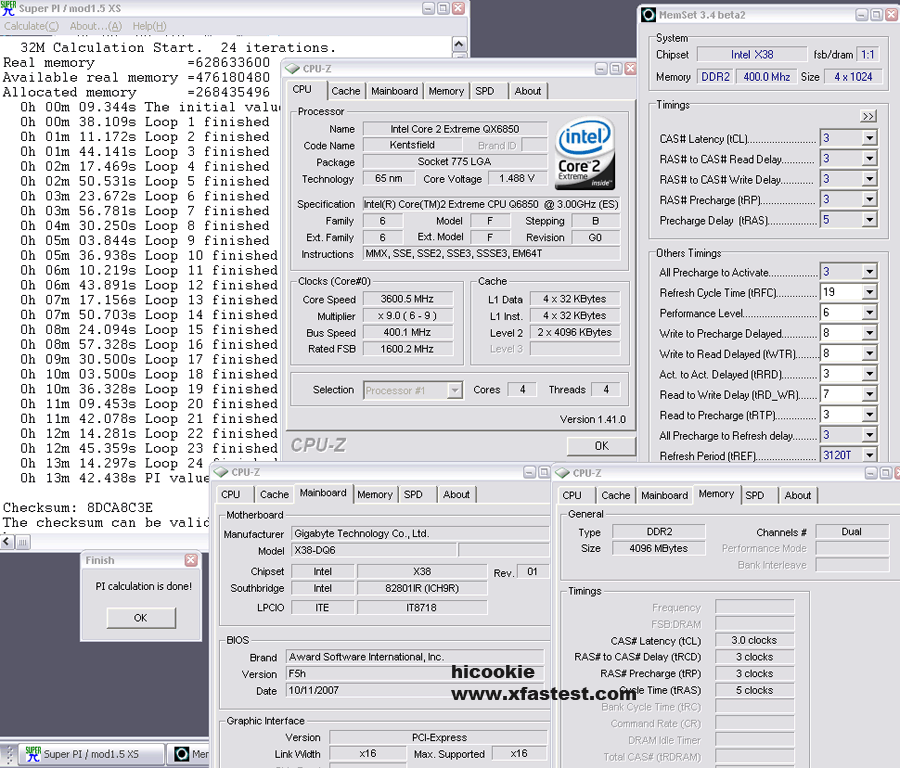Open the Act. to Act. Delayed (tRRD) dropdown

pyautogui.click(x=870, y=374)
